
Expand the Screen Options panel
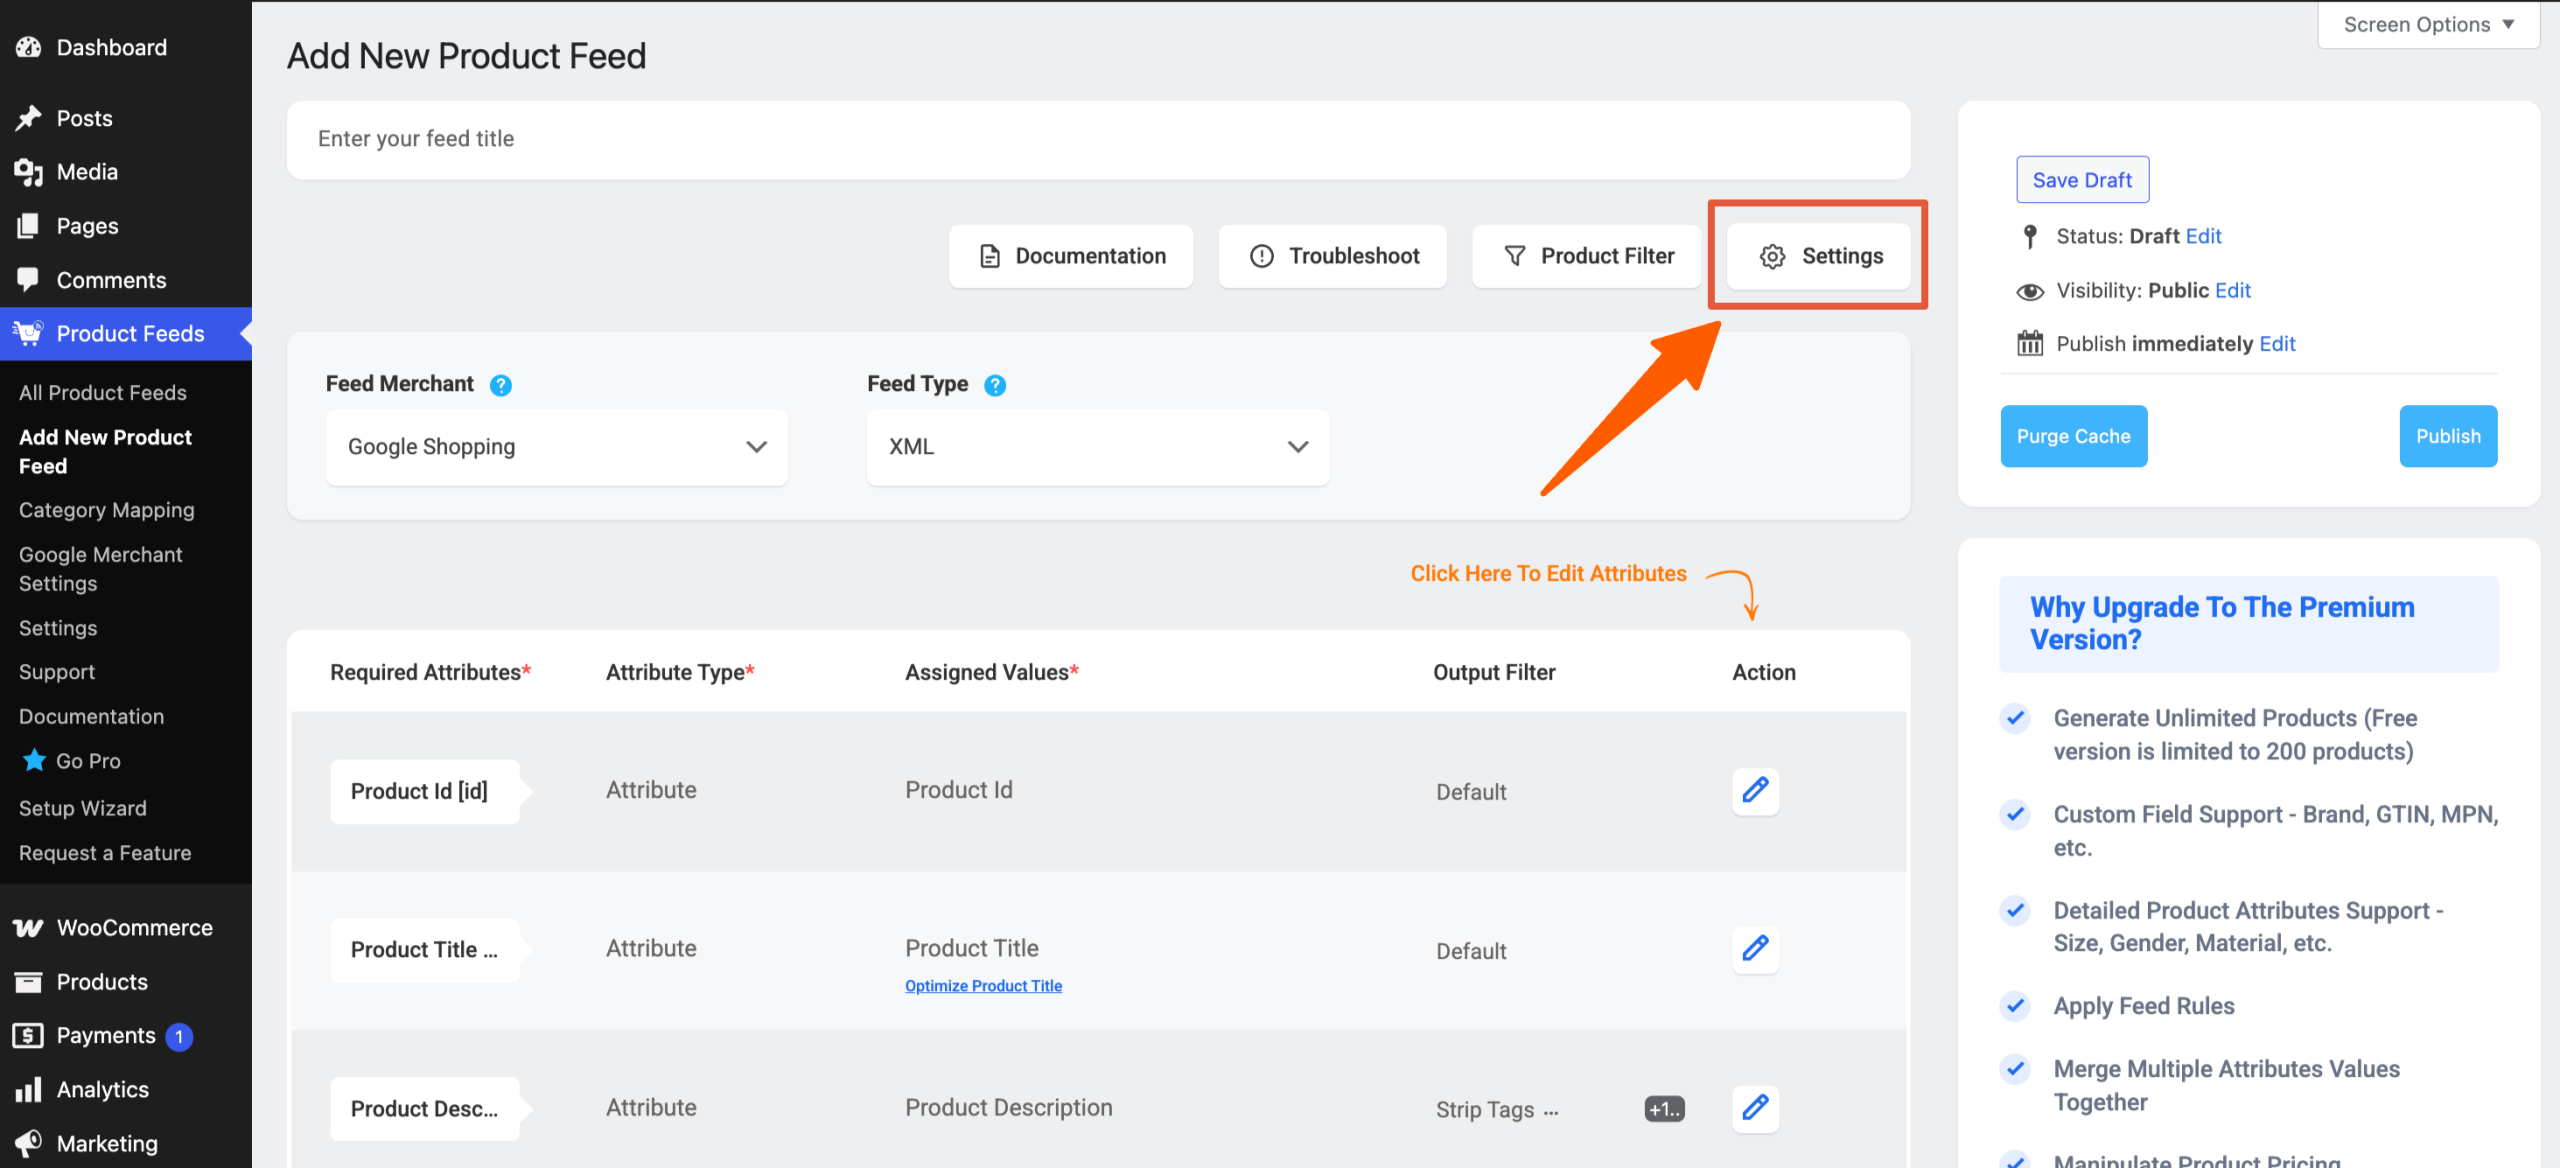2428,24
